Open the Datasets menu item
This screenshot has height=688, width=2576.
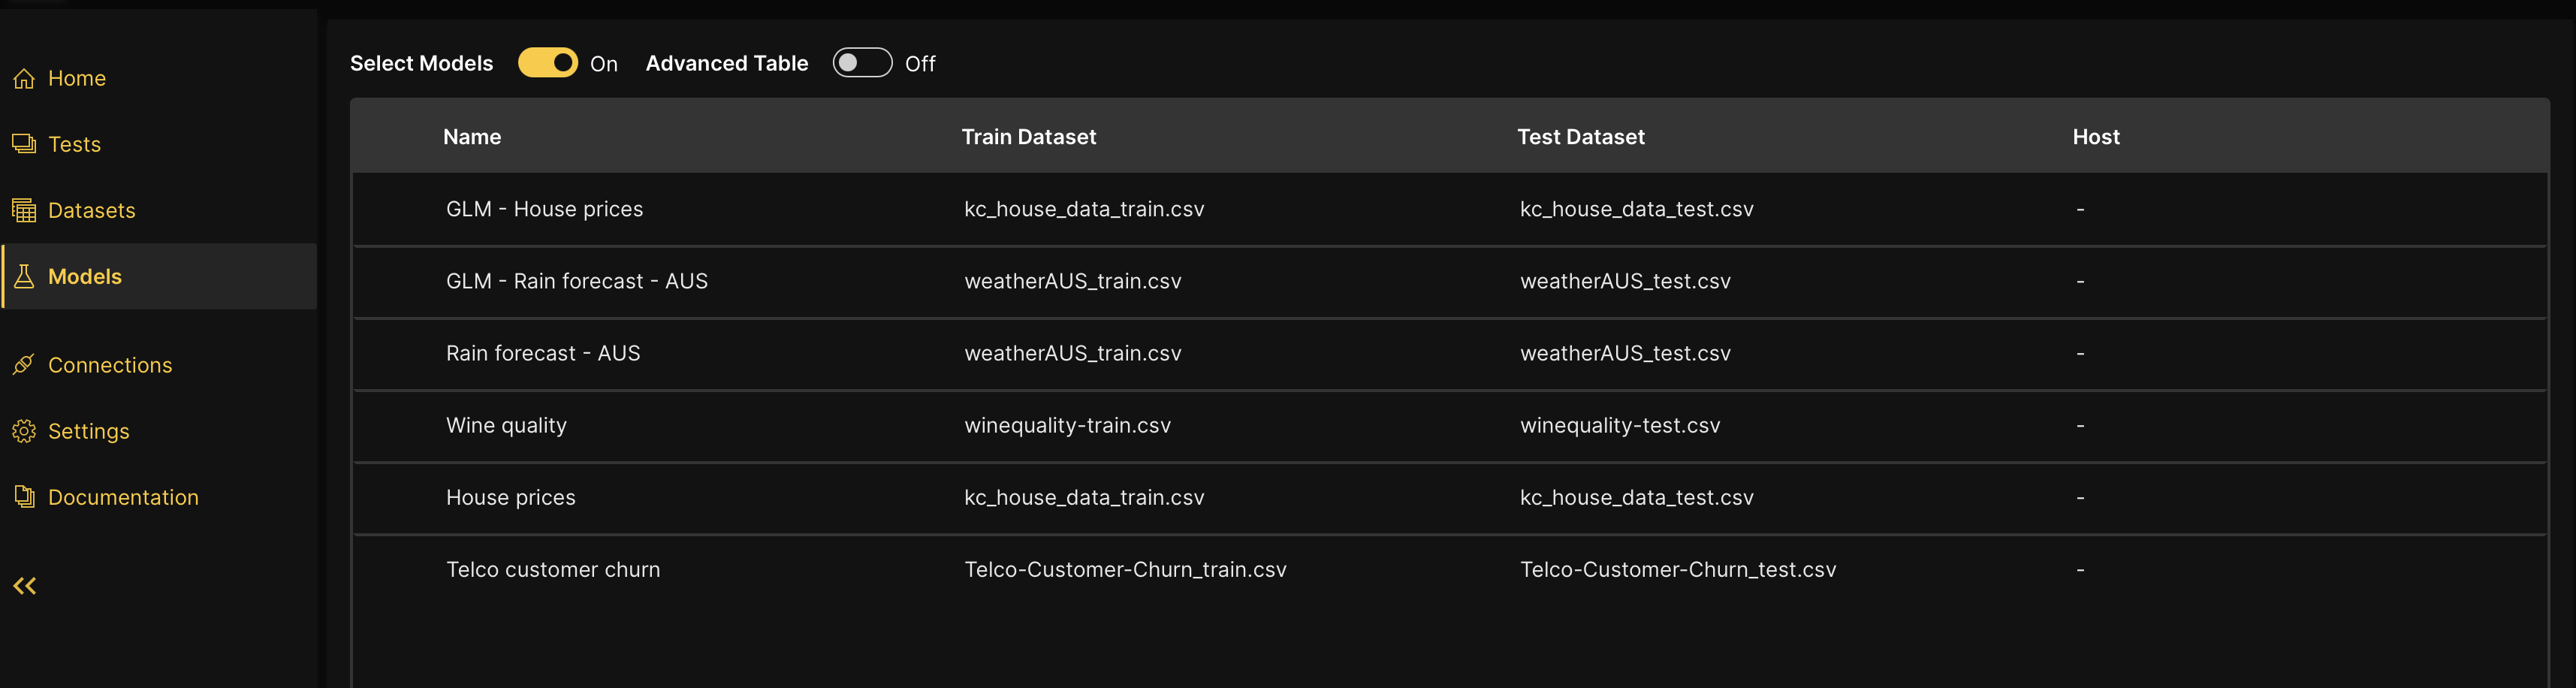(x=91, y=210)
